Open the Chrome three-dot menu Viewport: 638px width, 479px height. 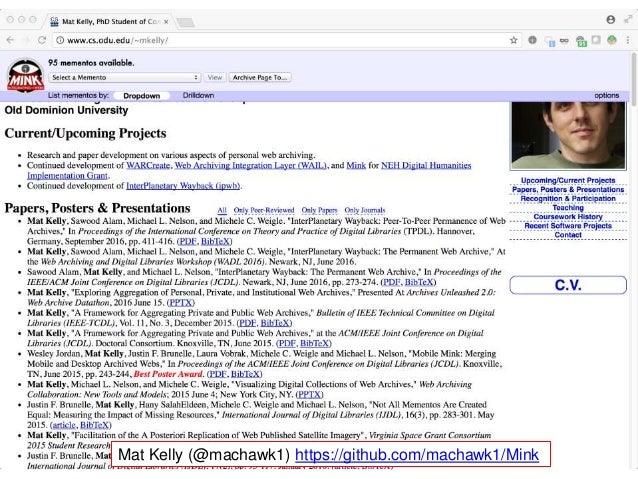point(628,40)
